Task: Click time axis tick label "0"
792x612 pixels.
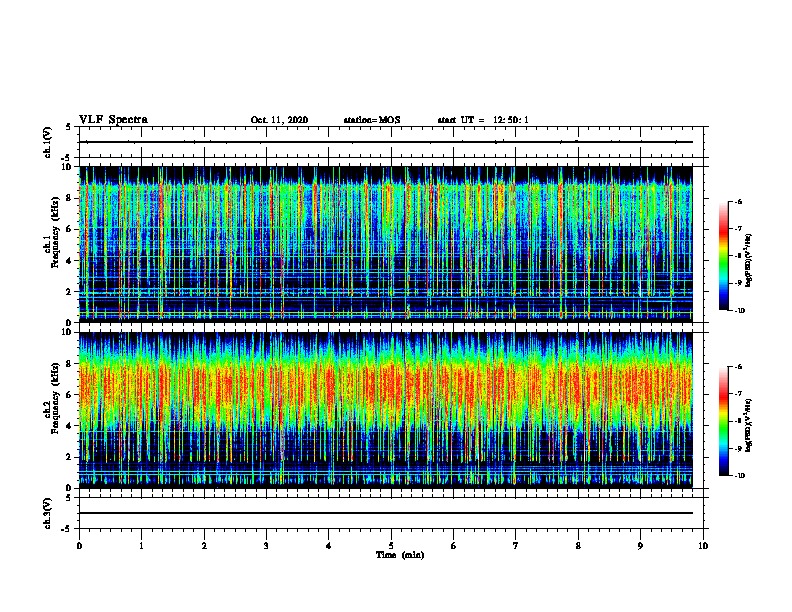Action: click(79, 546)
